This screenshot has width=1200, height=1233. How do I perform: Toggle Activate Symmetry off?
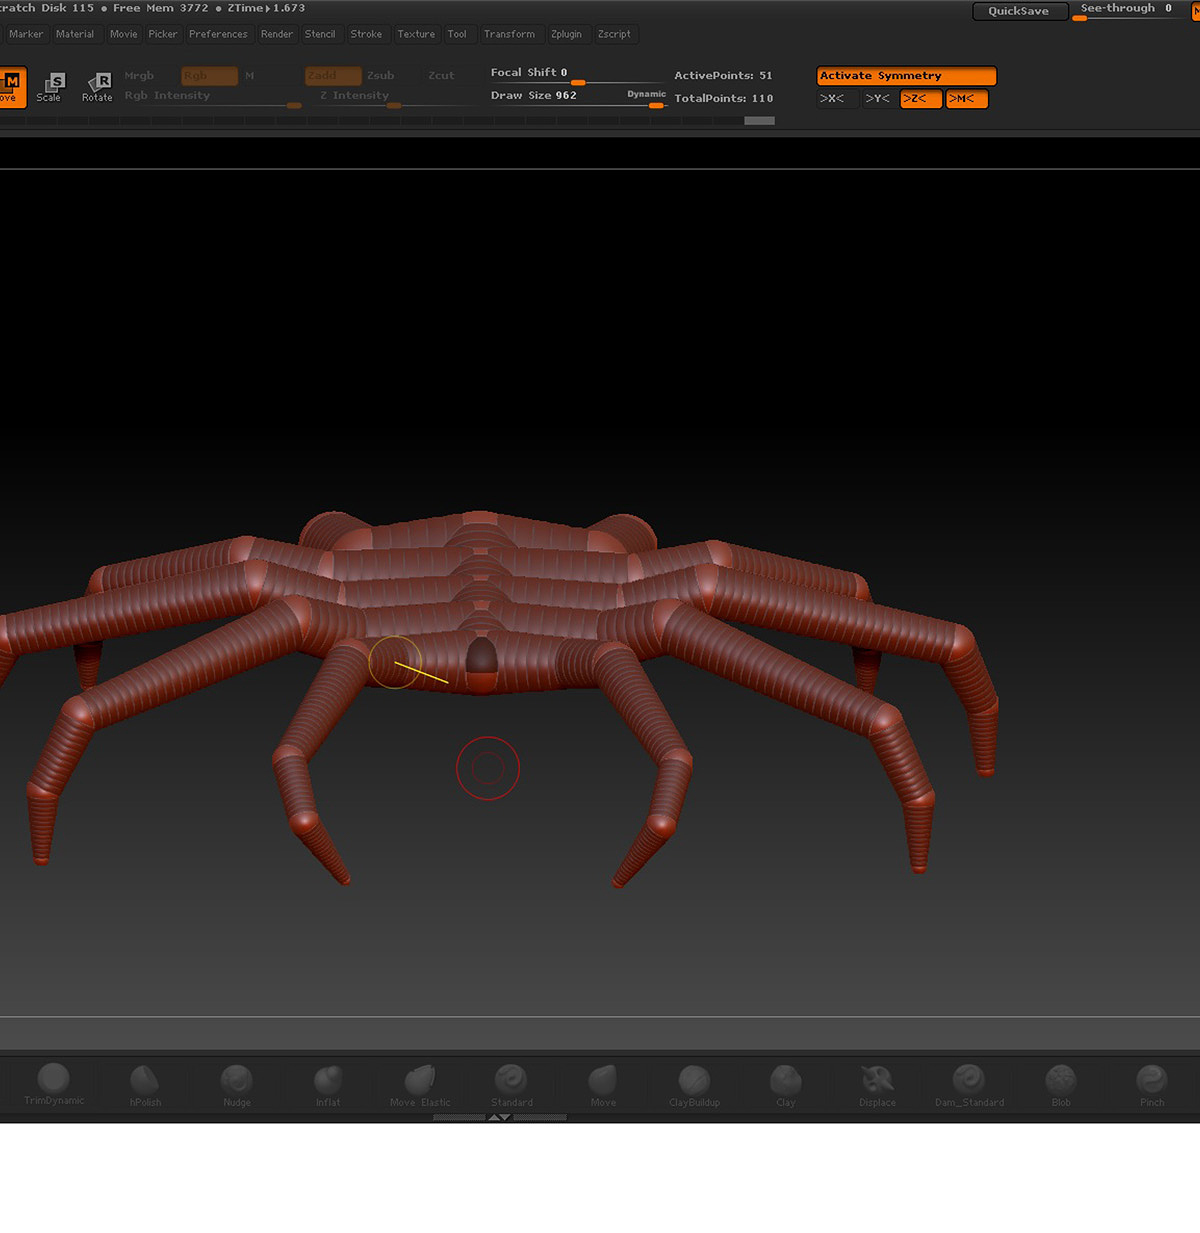(906, 75)
